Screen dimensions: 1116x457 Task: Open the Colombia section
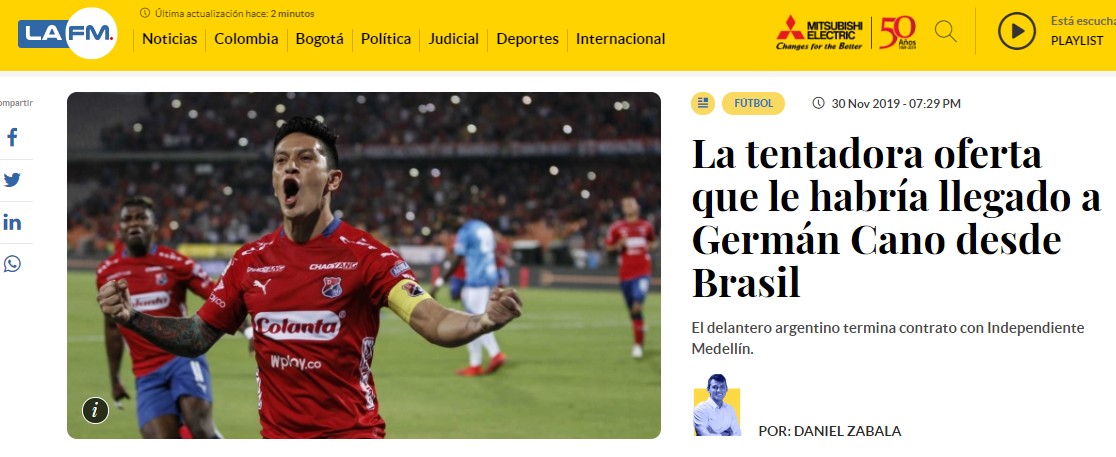click(x=246, y=39)
